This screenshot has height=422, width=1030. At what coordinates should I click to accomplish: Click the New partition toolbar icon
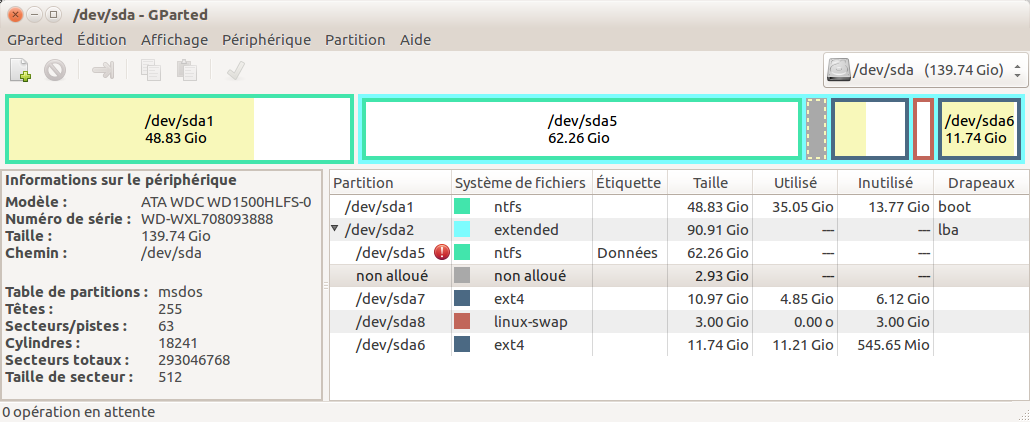[21, 70]
